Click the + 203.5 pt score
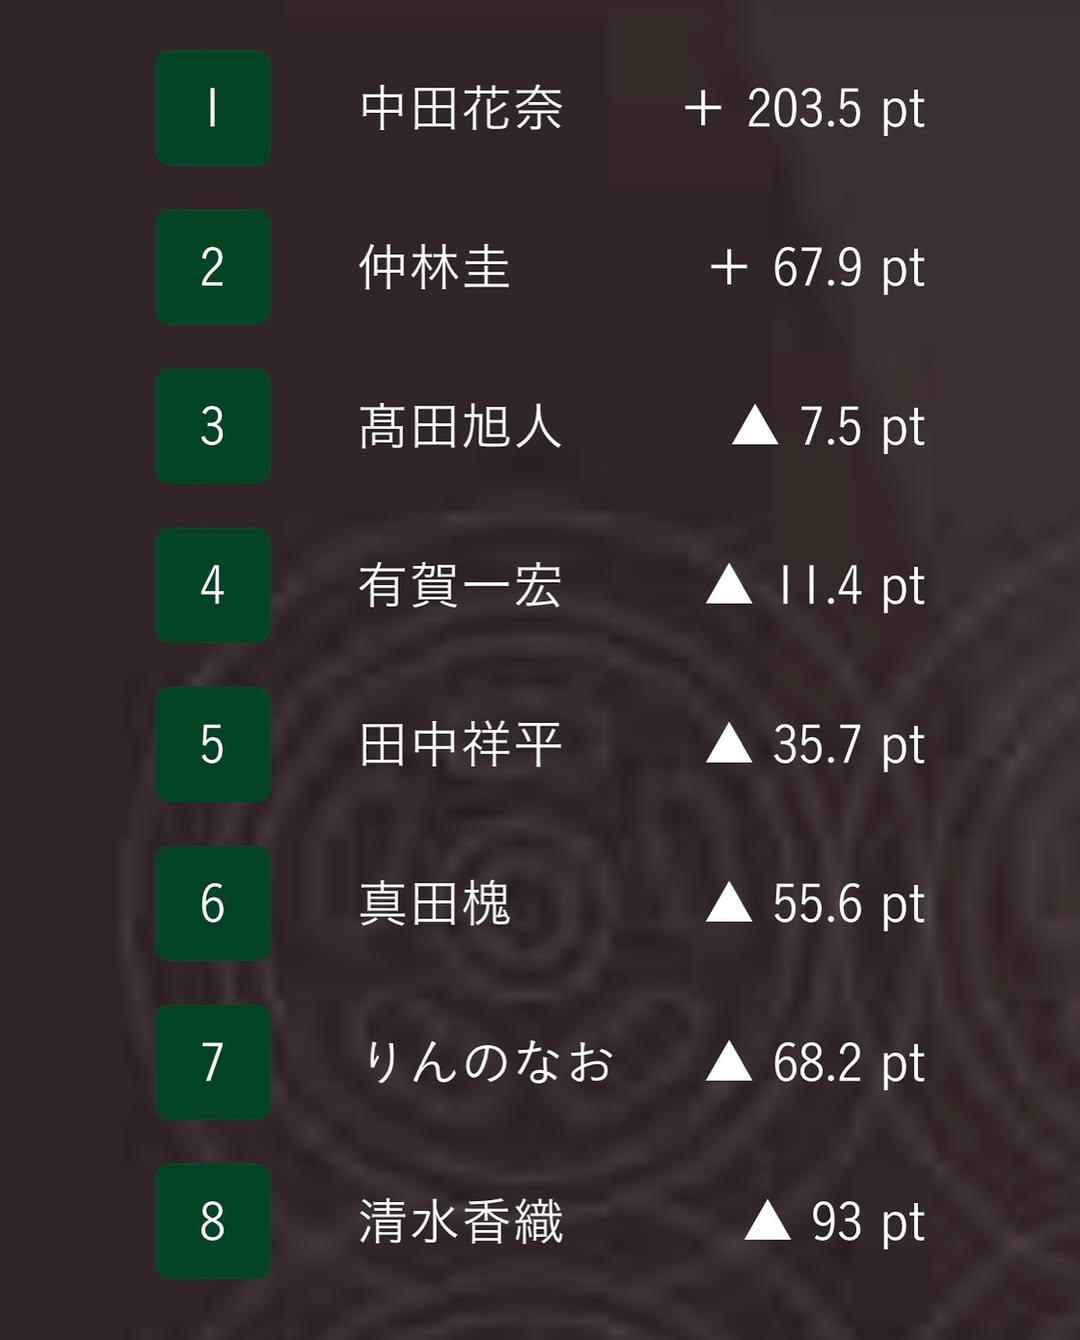Viewport: 1080px width, 1340px height. pos(805,109)
